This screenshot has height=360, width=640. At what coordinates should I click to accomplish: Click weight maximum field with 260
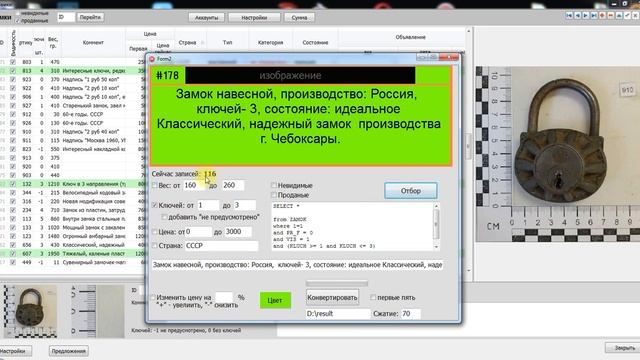(233, 185)
